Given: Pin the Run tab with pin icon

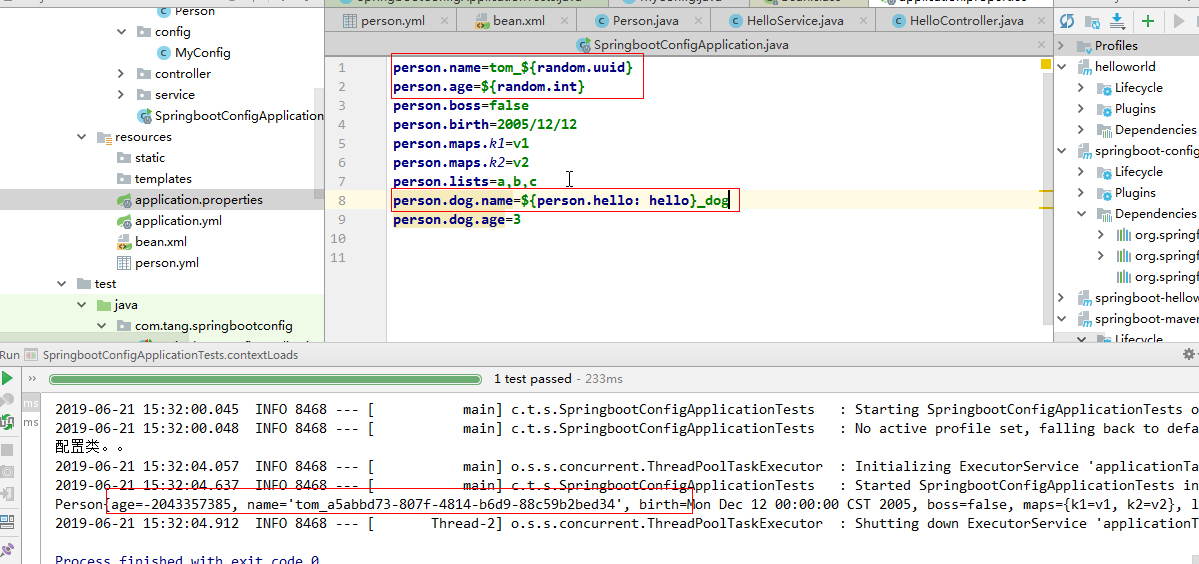Looking at the screenshot, I should 7,549.
